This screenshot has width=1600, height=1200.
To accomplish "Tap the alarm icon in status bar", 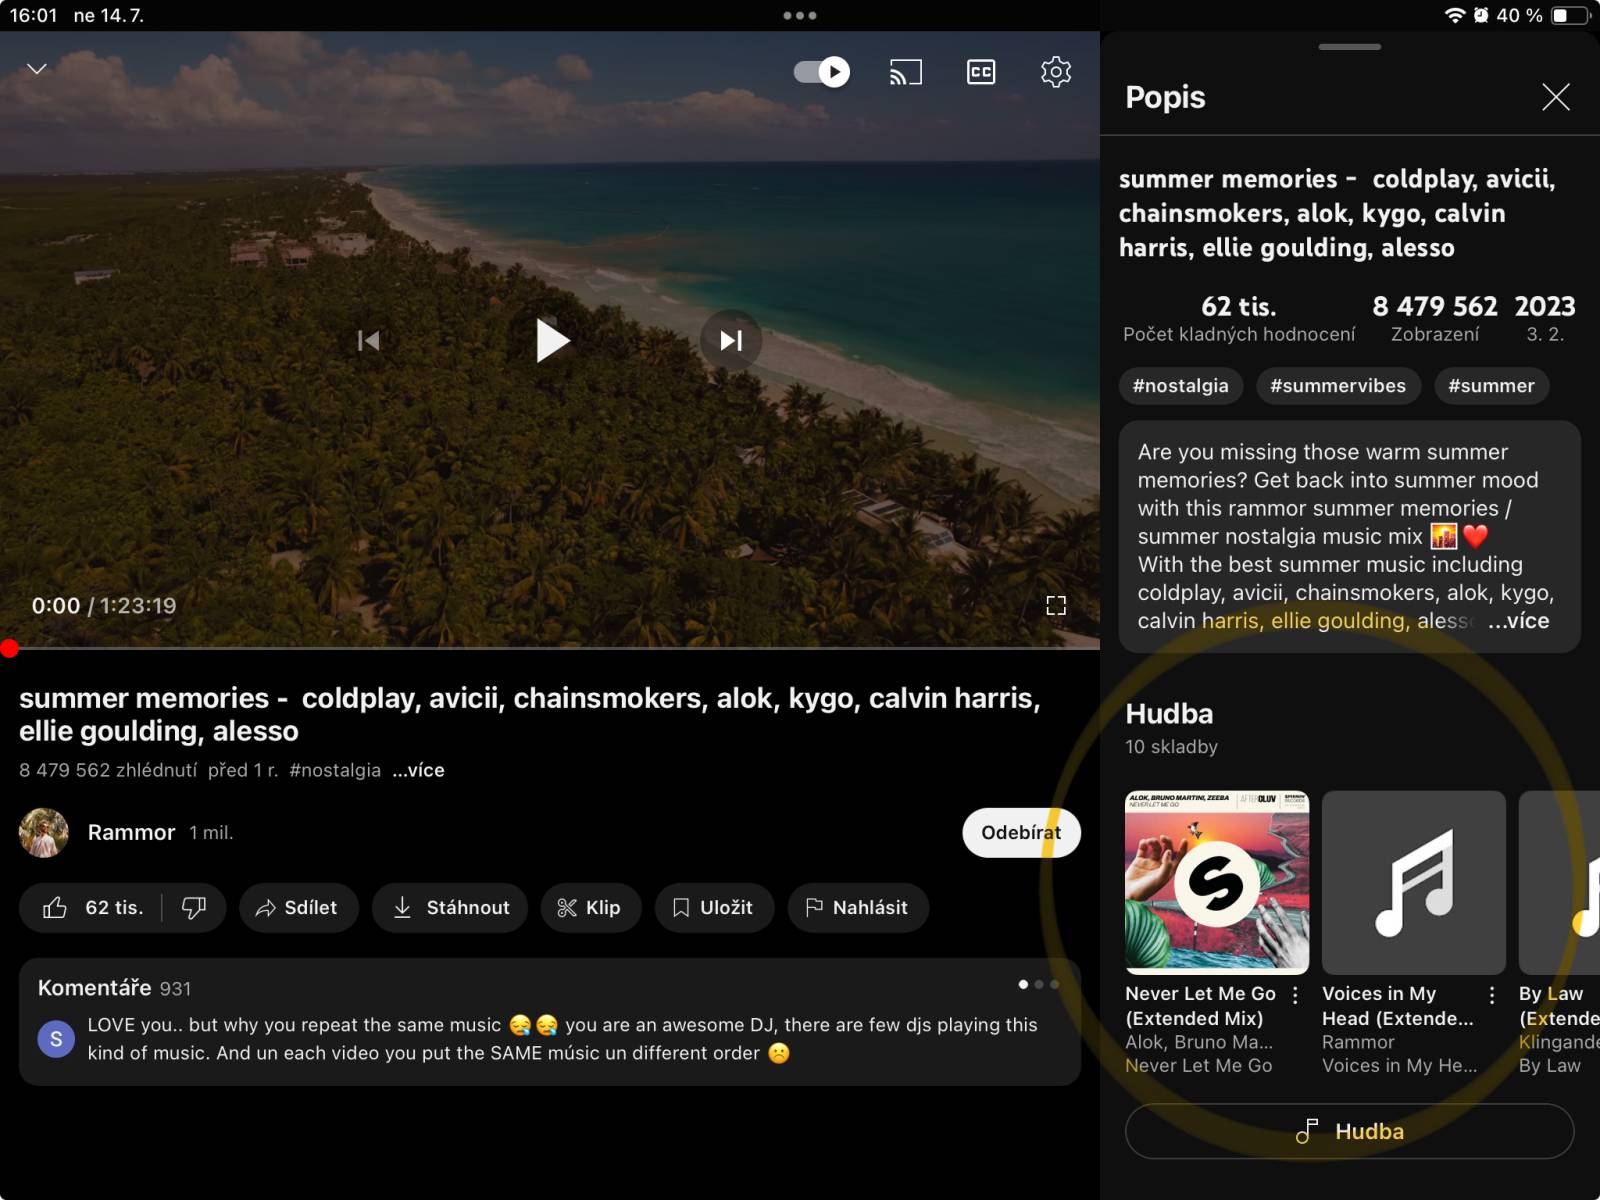I will pyautogui.click(x=1481, y=16).
